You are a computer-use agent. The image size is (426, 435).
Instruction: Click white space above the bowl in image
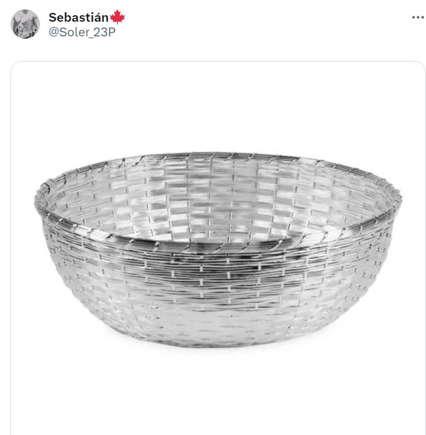pyautogui.click(x=218, y=107)
